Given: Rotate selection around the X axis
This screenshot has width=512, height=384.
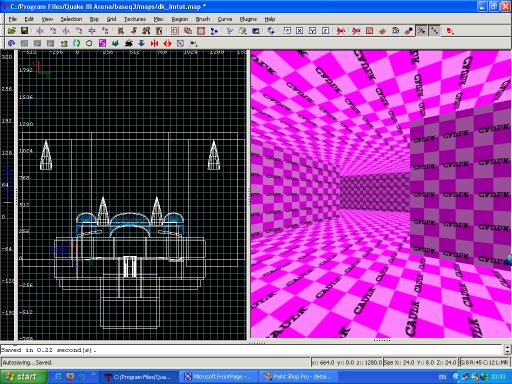Looking at the screenshot, I should tap(53, 31).
